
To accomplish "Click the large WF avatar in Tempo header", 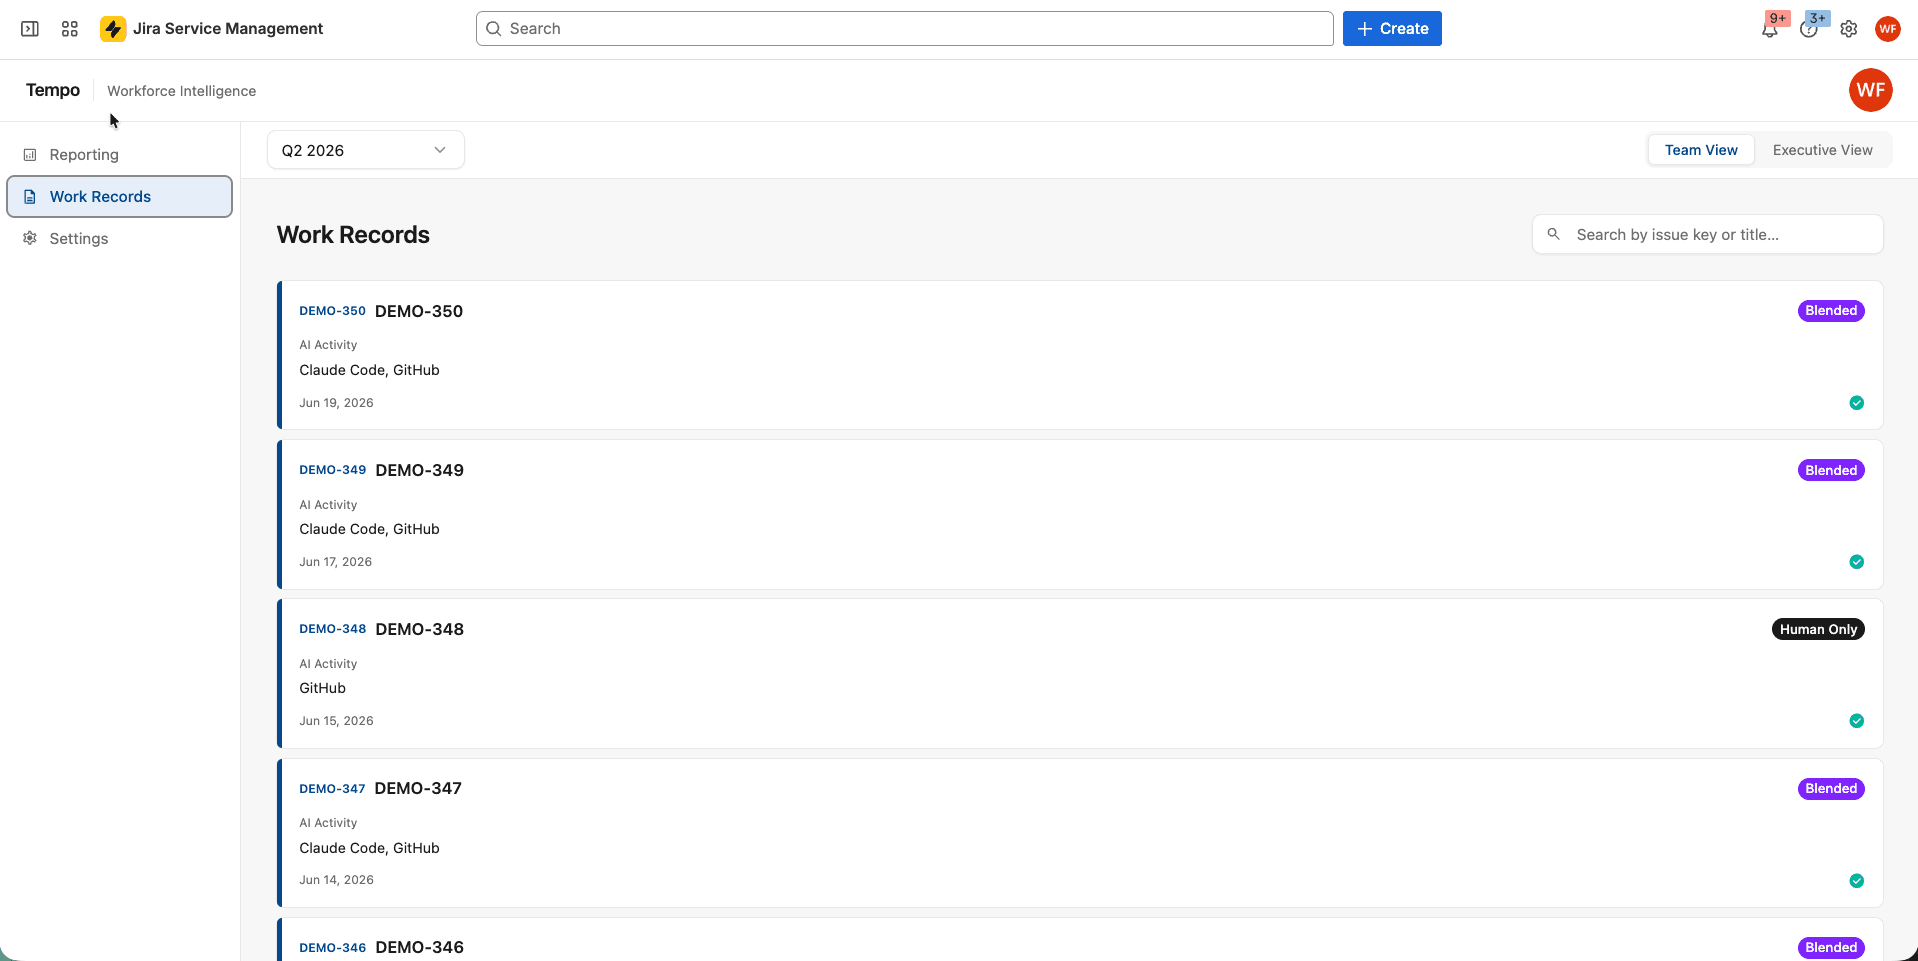I will click(1871, 90).
